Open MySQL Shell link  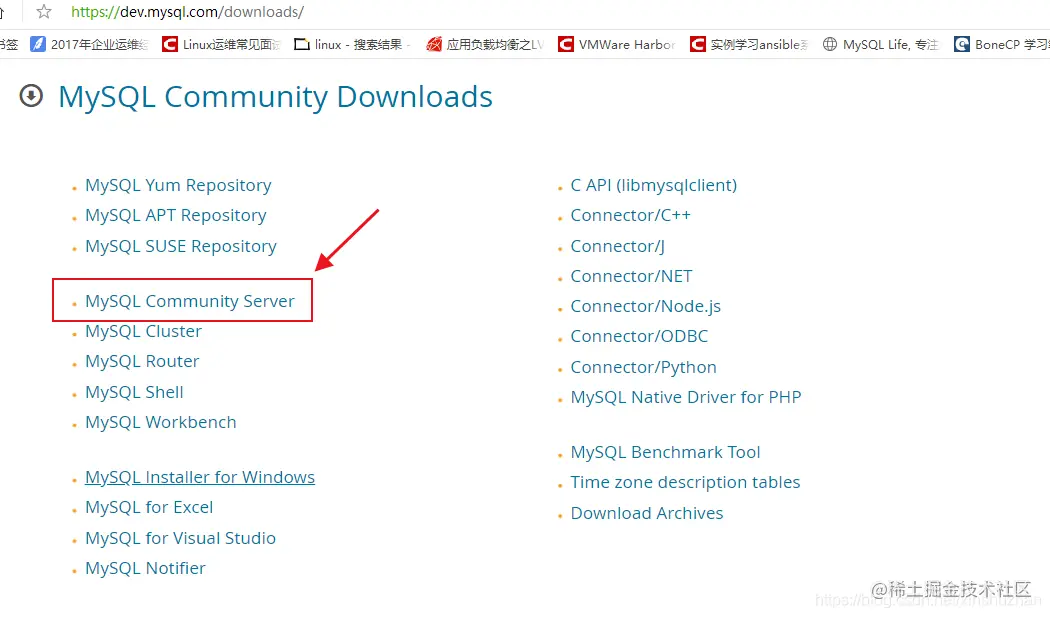click(x=134, y=392)
